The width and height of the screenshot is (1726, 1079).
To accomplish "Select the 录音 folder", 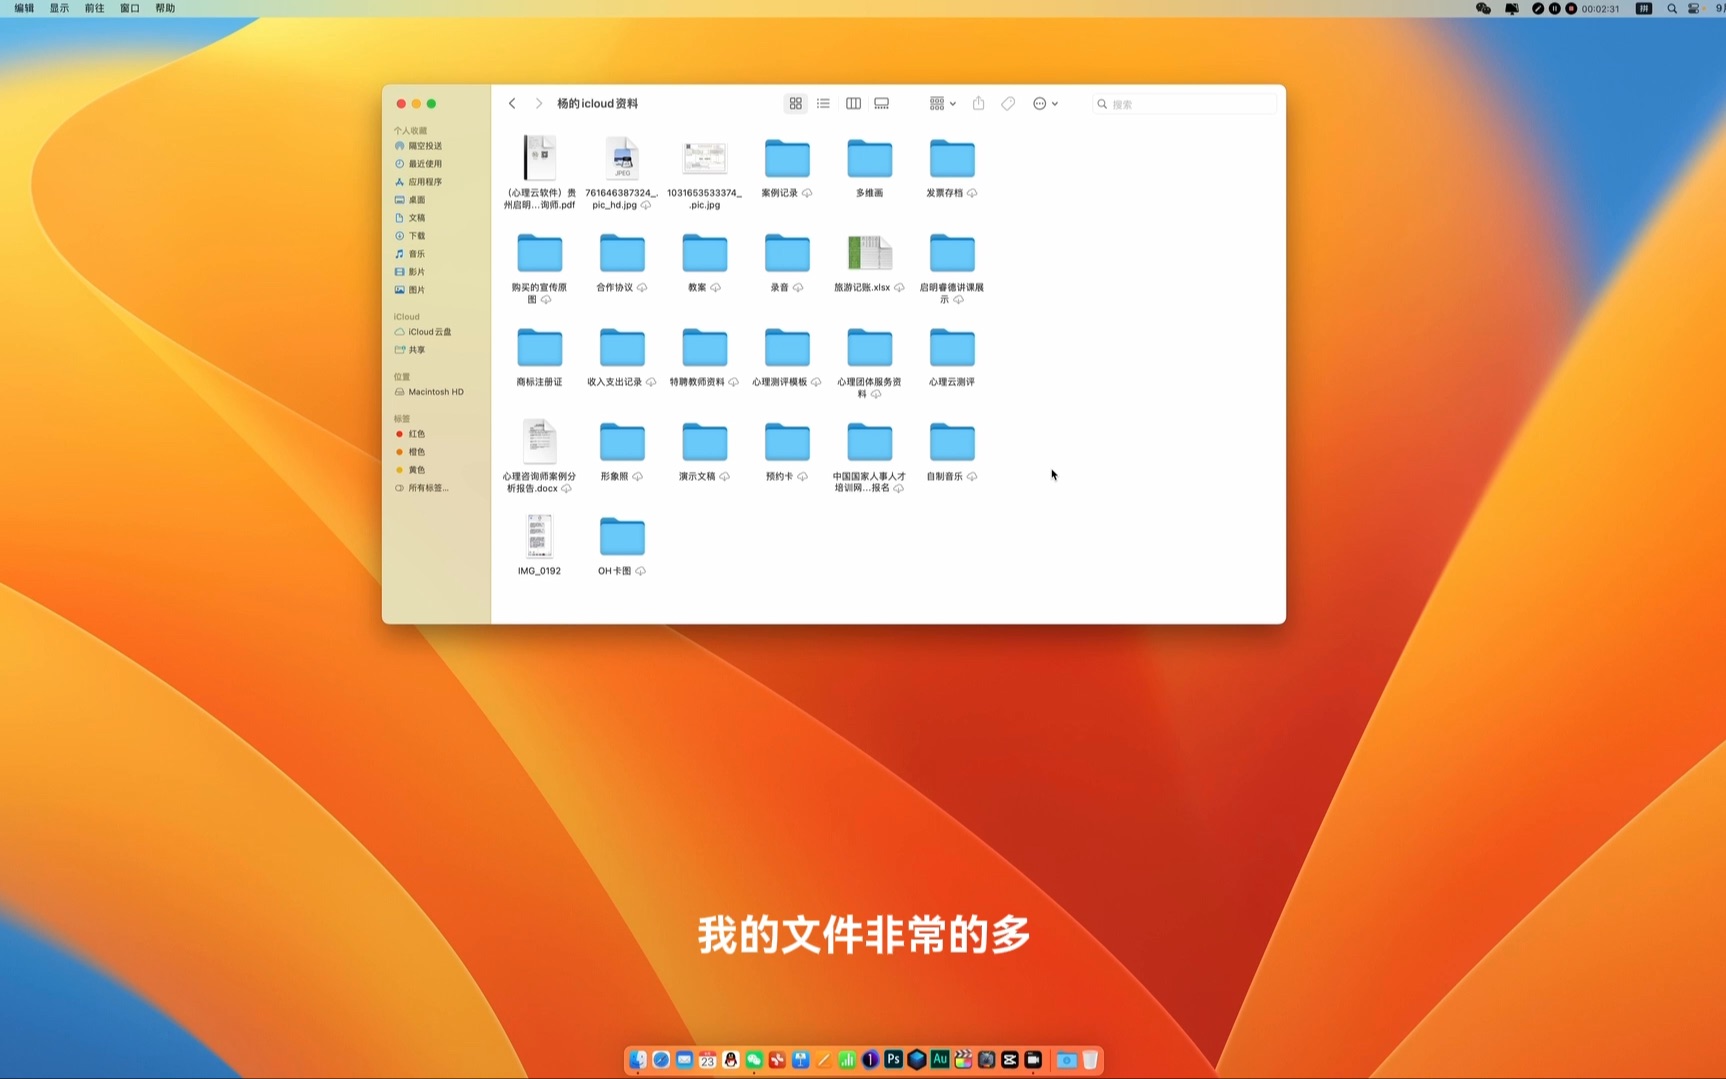I will click(787, 254).
